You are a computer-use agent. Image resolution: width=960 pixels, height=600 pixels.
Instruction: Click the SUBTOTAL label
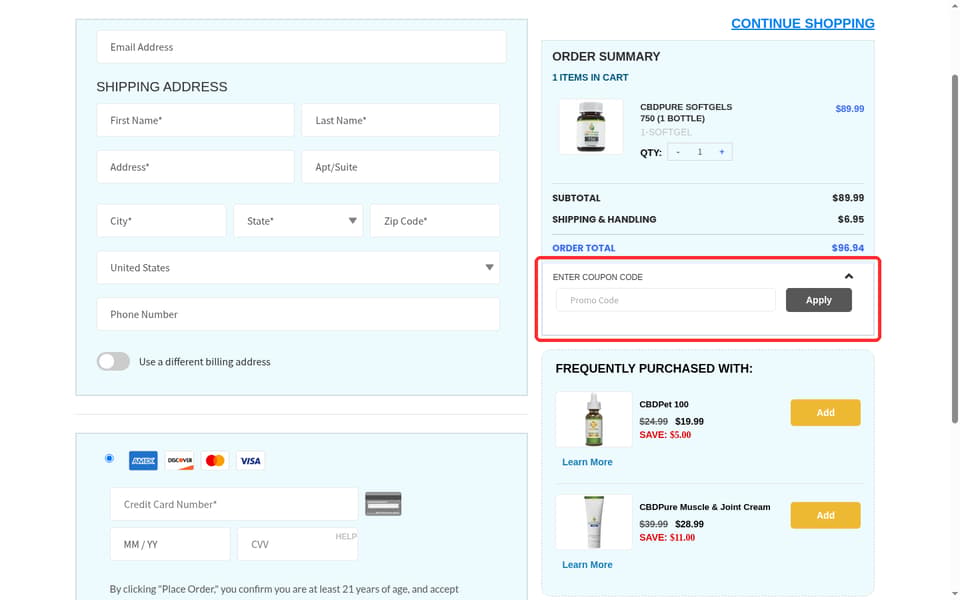pyautogui.click(x=576, y=198)
